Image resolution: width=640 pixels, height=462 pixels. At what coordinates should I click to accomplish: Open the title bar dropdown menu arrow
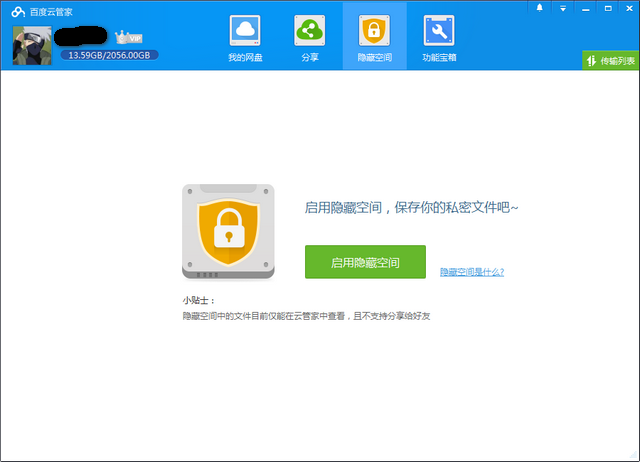(563, 8)
